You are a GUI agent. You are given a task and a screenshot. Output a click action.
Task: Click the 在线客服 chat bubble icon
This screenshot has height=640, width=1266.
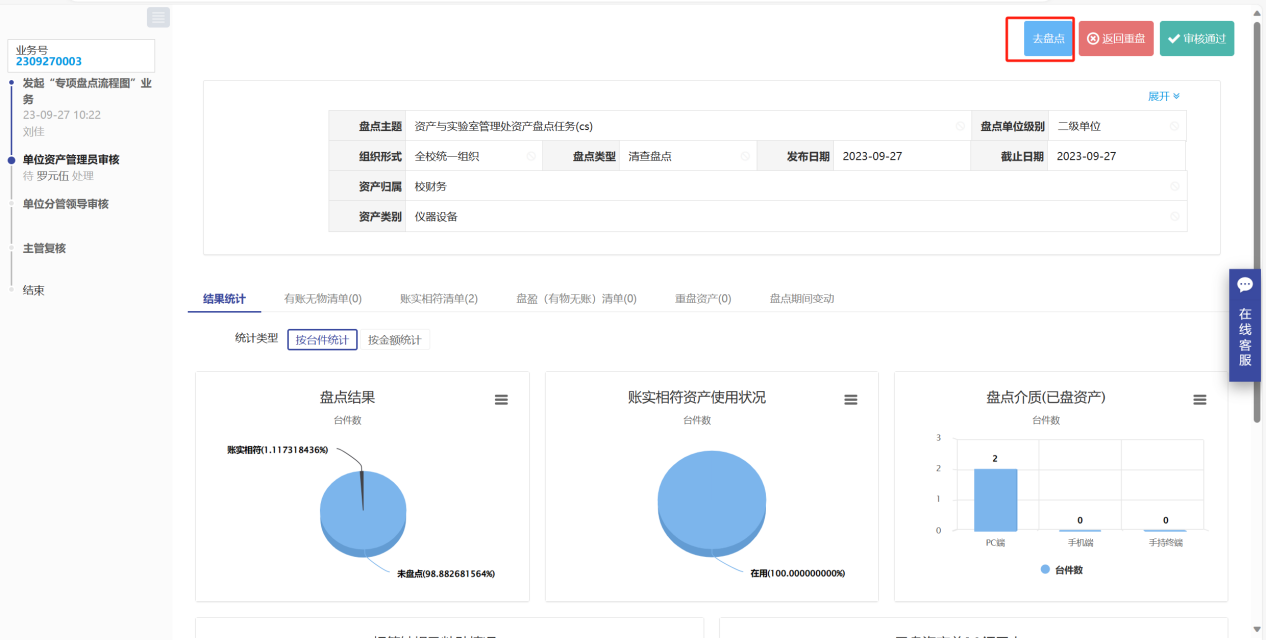pyautogui.click(x=1245, y=285)
